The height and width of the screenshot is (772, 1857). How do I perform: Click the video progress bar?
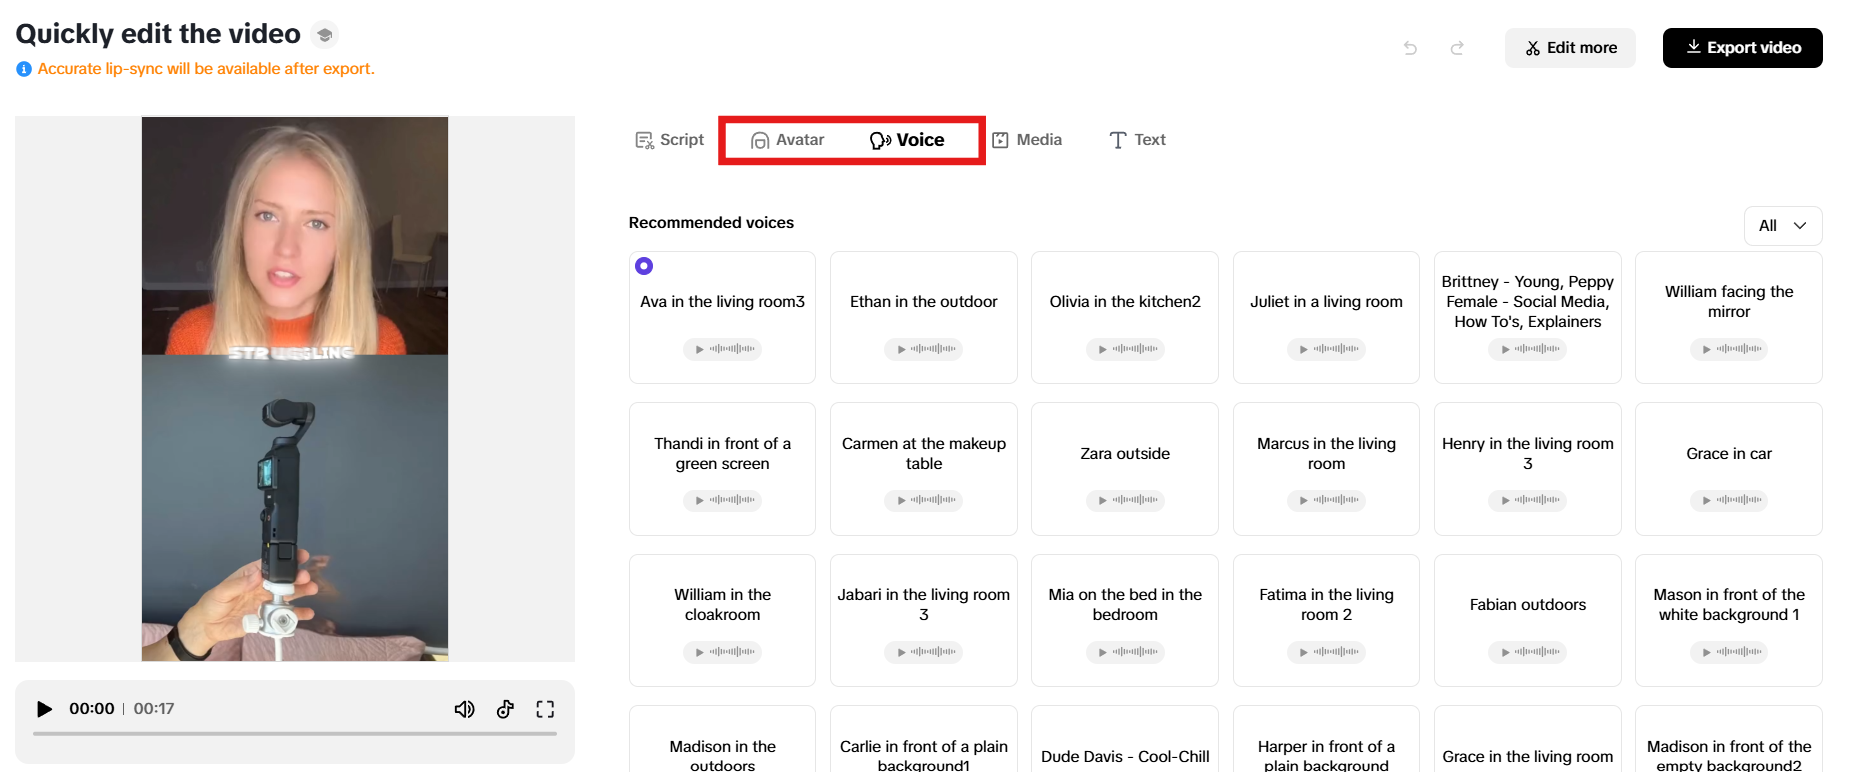295,734
